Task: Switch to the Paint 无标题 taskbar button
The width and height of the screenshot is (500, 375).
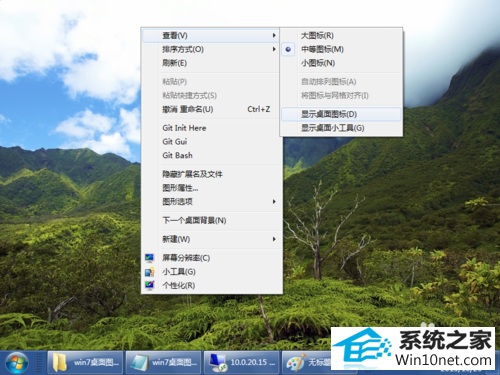Action: pyautogui.click(x=307, y=362)
